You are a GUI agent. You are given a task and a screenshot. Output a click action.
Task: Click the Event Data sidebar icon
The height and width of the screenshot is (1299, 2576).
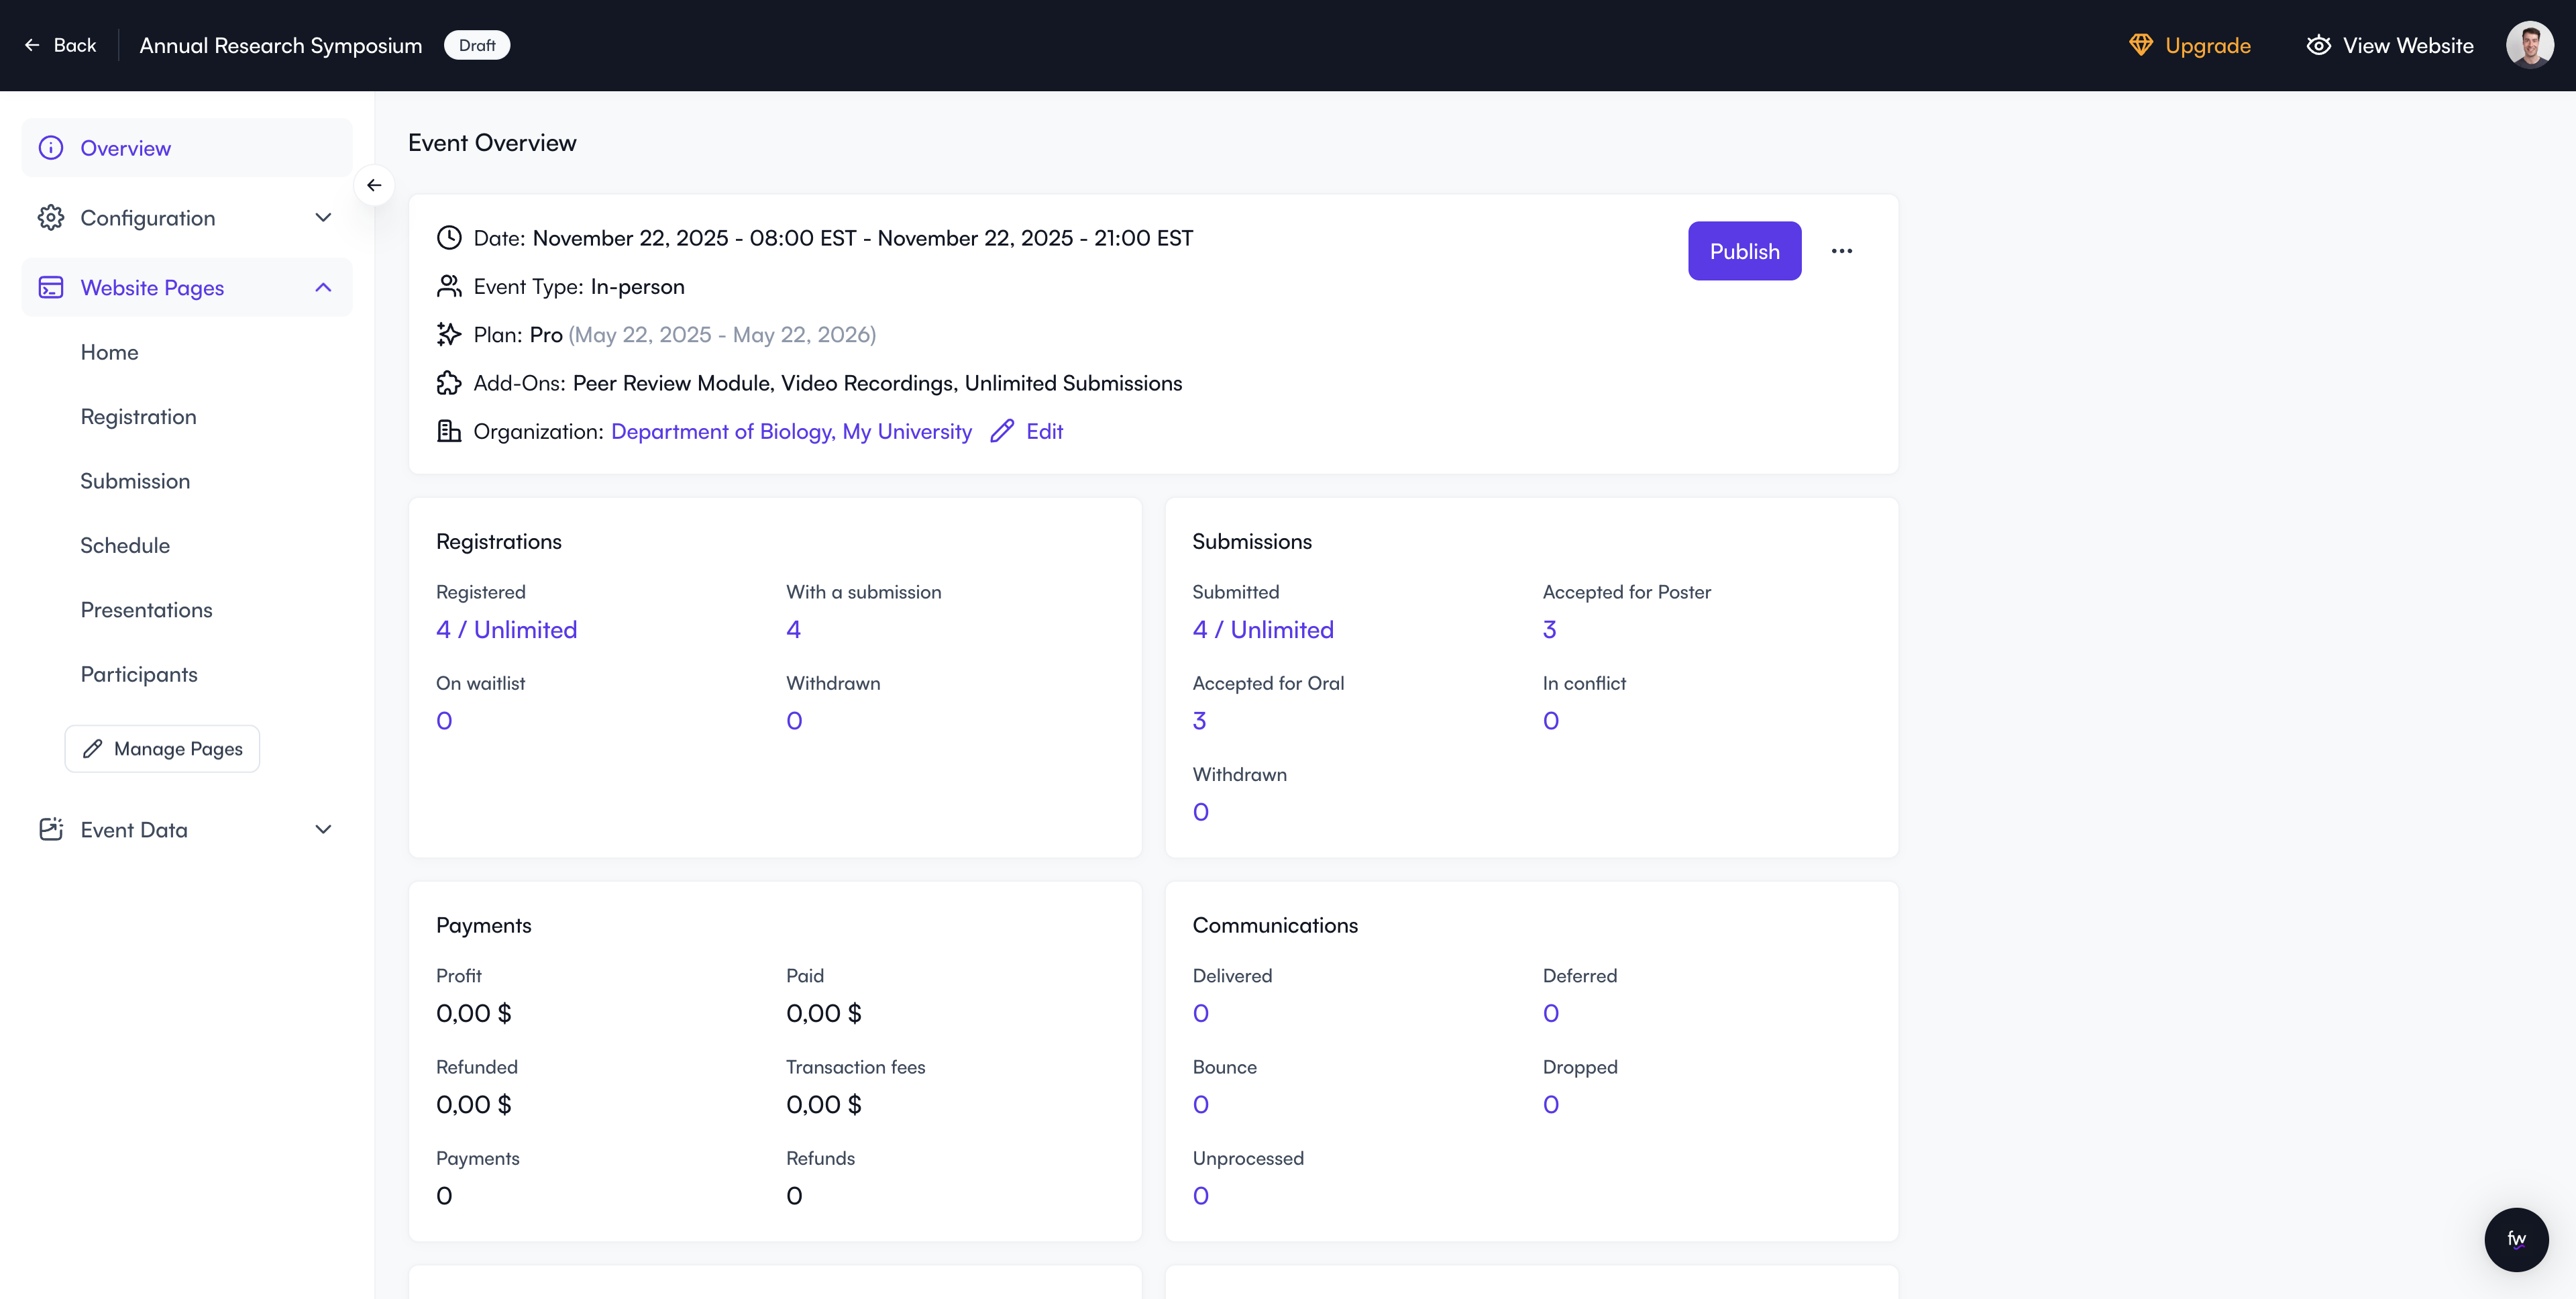(51, 829)
